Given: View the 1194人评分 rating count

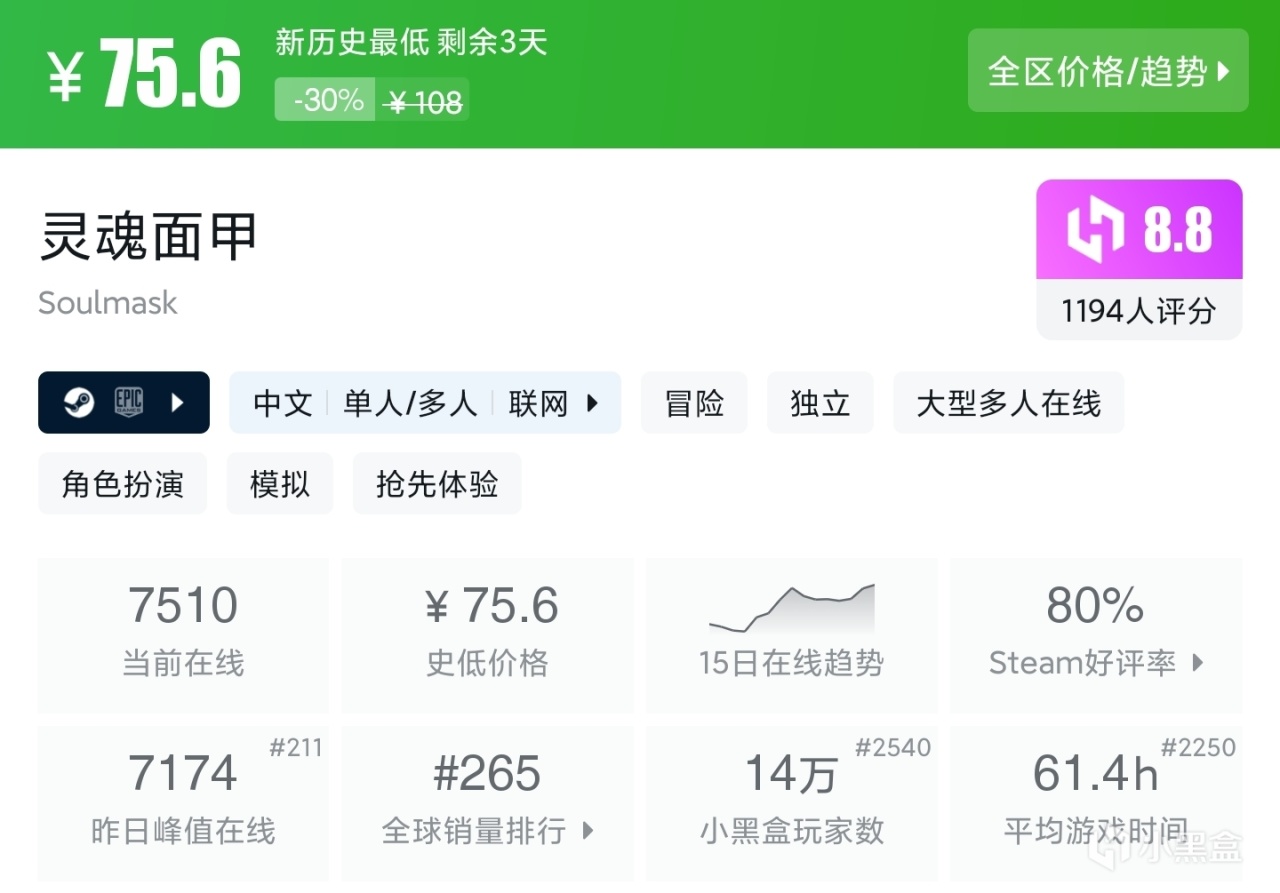Looking at the screenshot, I should coord(1139,311).
